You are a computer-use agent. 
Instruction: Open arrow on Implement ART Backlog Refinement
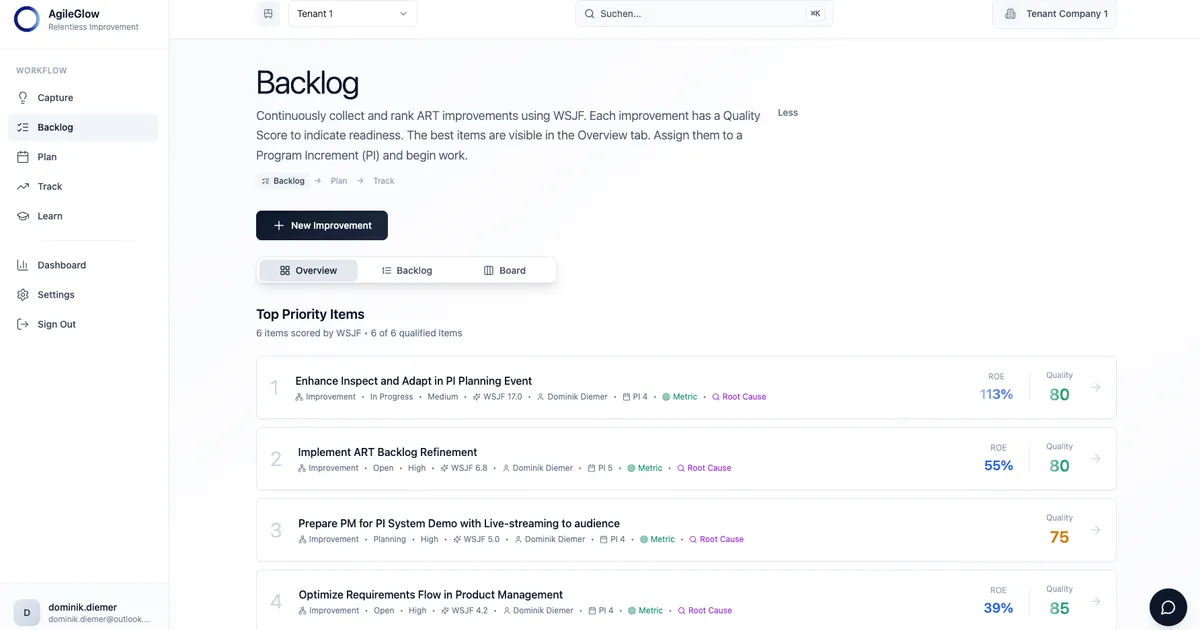tap(1096, 458)
